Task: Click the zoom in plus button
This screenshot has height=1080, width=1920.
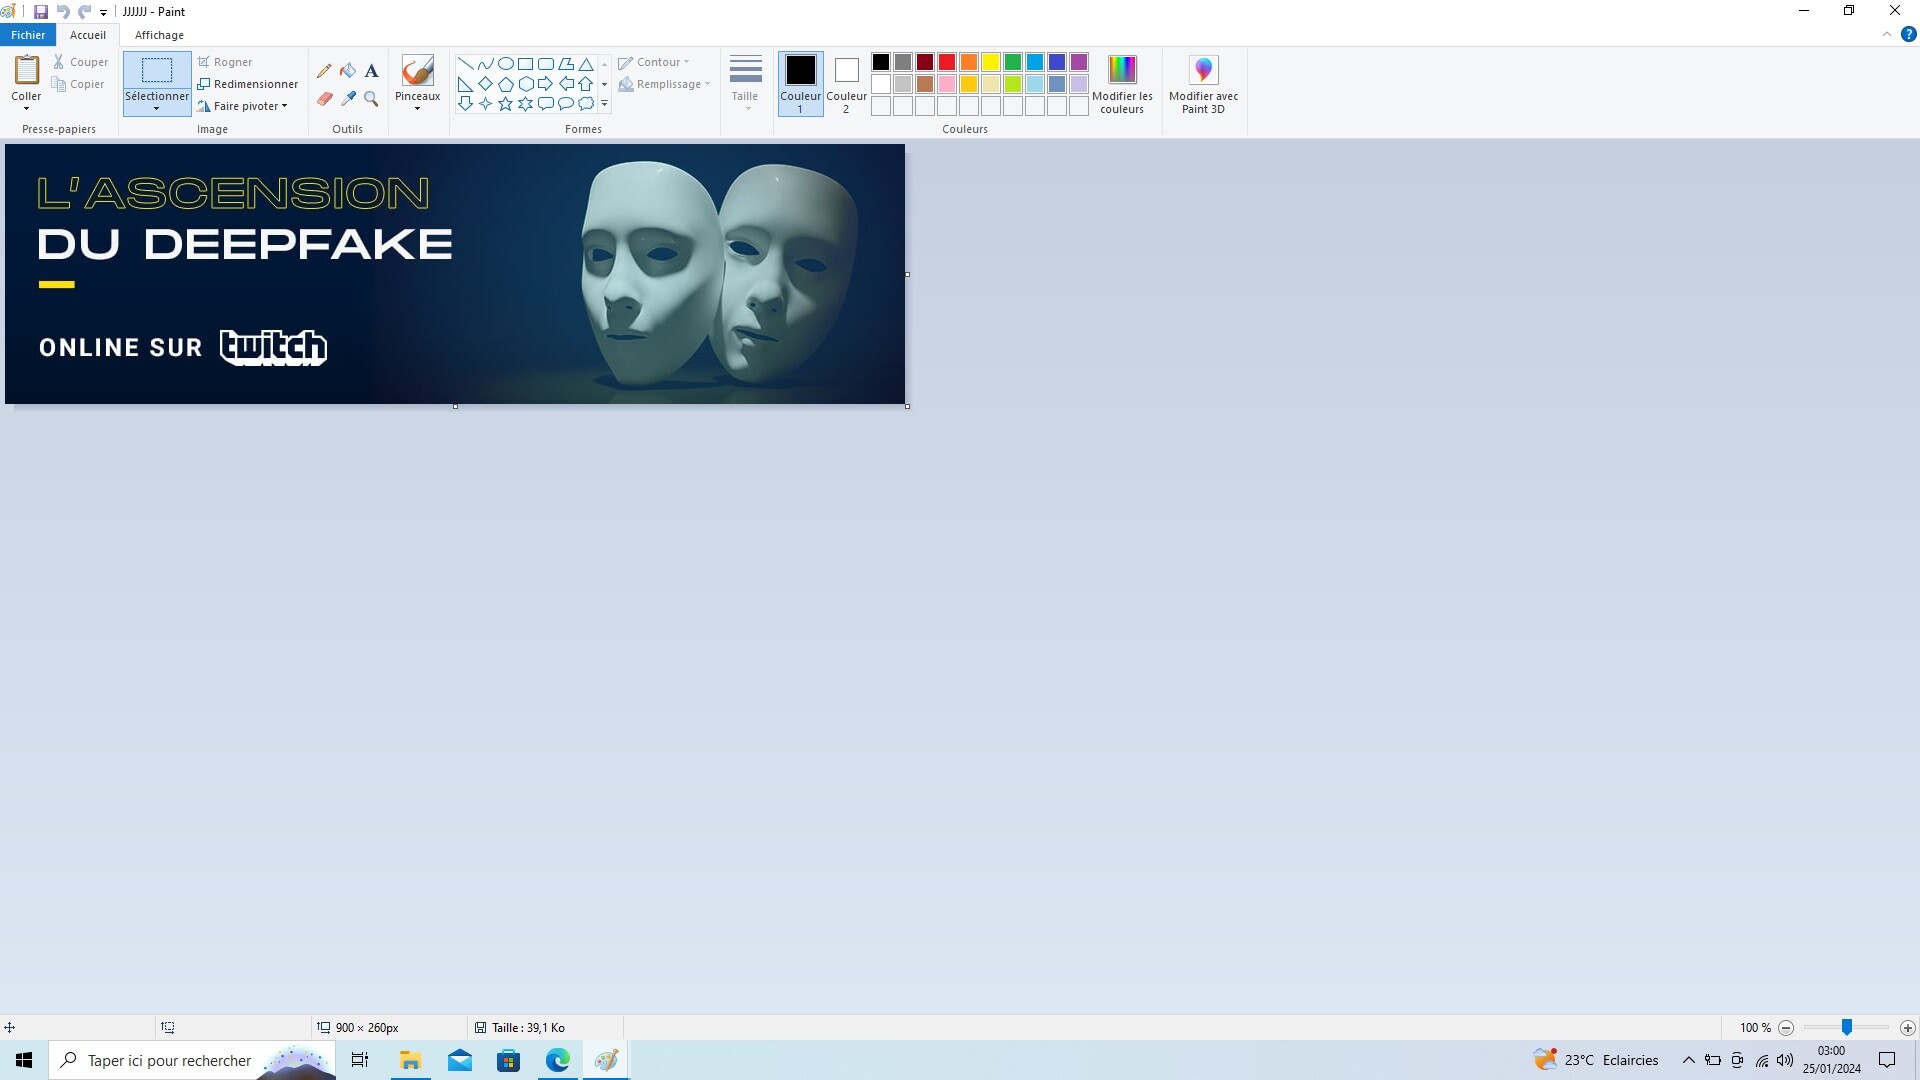Action: [1907, 1028]
